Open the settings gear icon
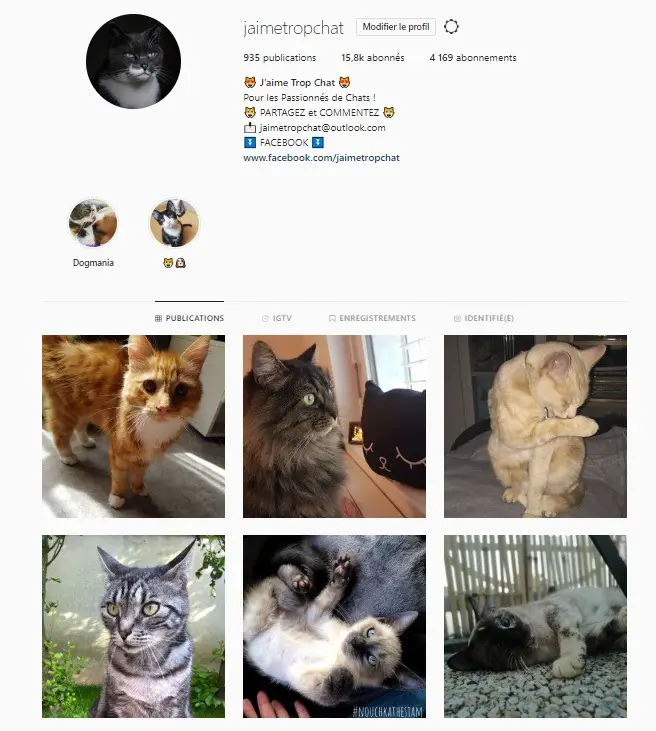The width and height of the screenshot is (656, 731). 451,27
